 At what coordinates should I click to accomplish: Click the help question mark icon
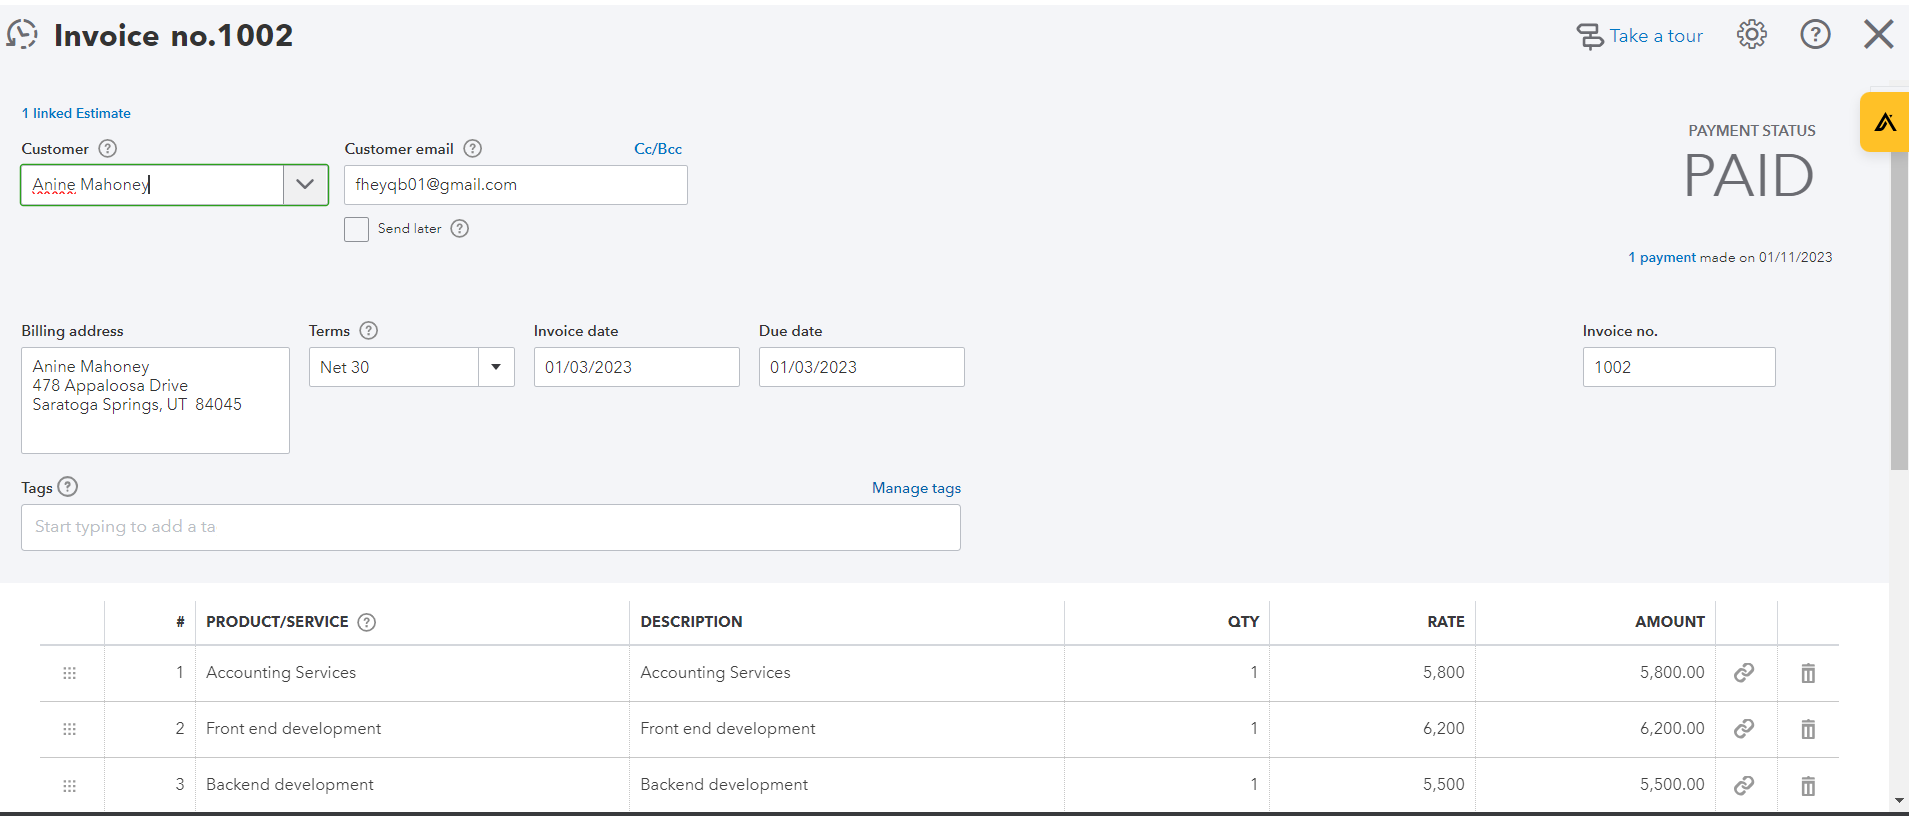click(x=1815, y=35)
